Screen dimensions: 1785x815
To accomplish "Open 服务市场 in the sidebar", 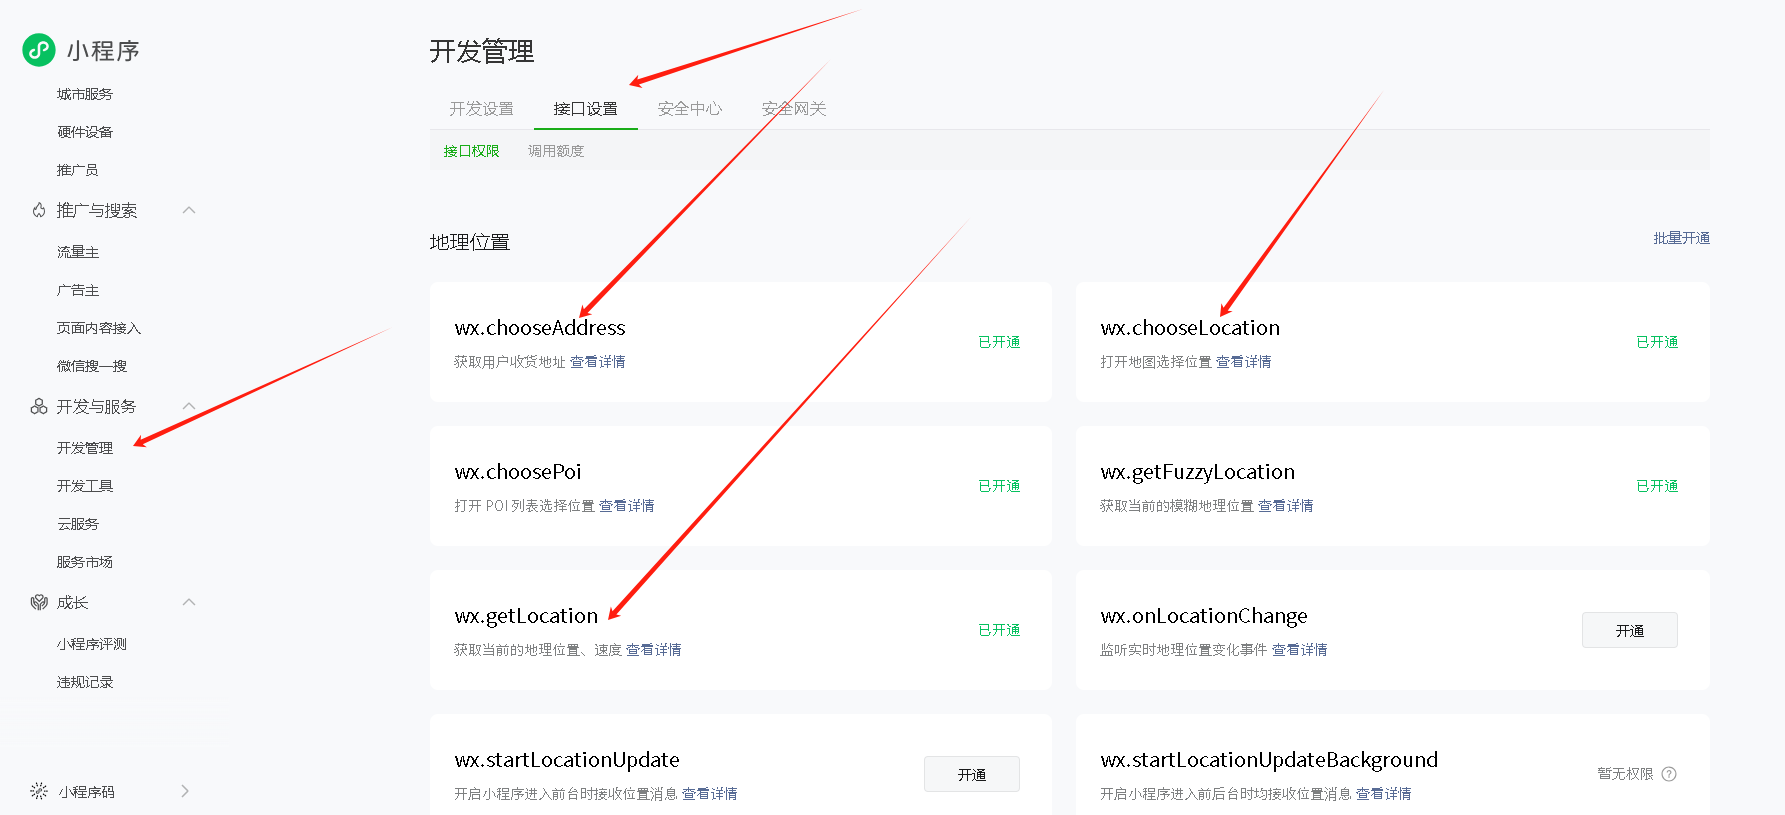I will coord(85,562).
